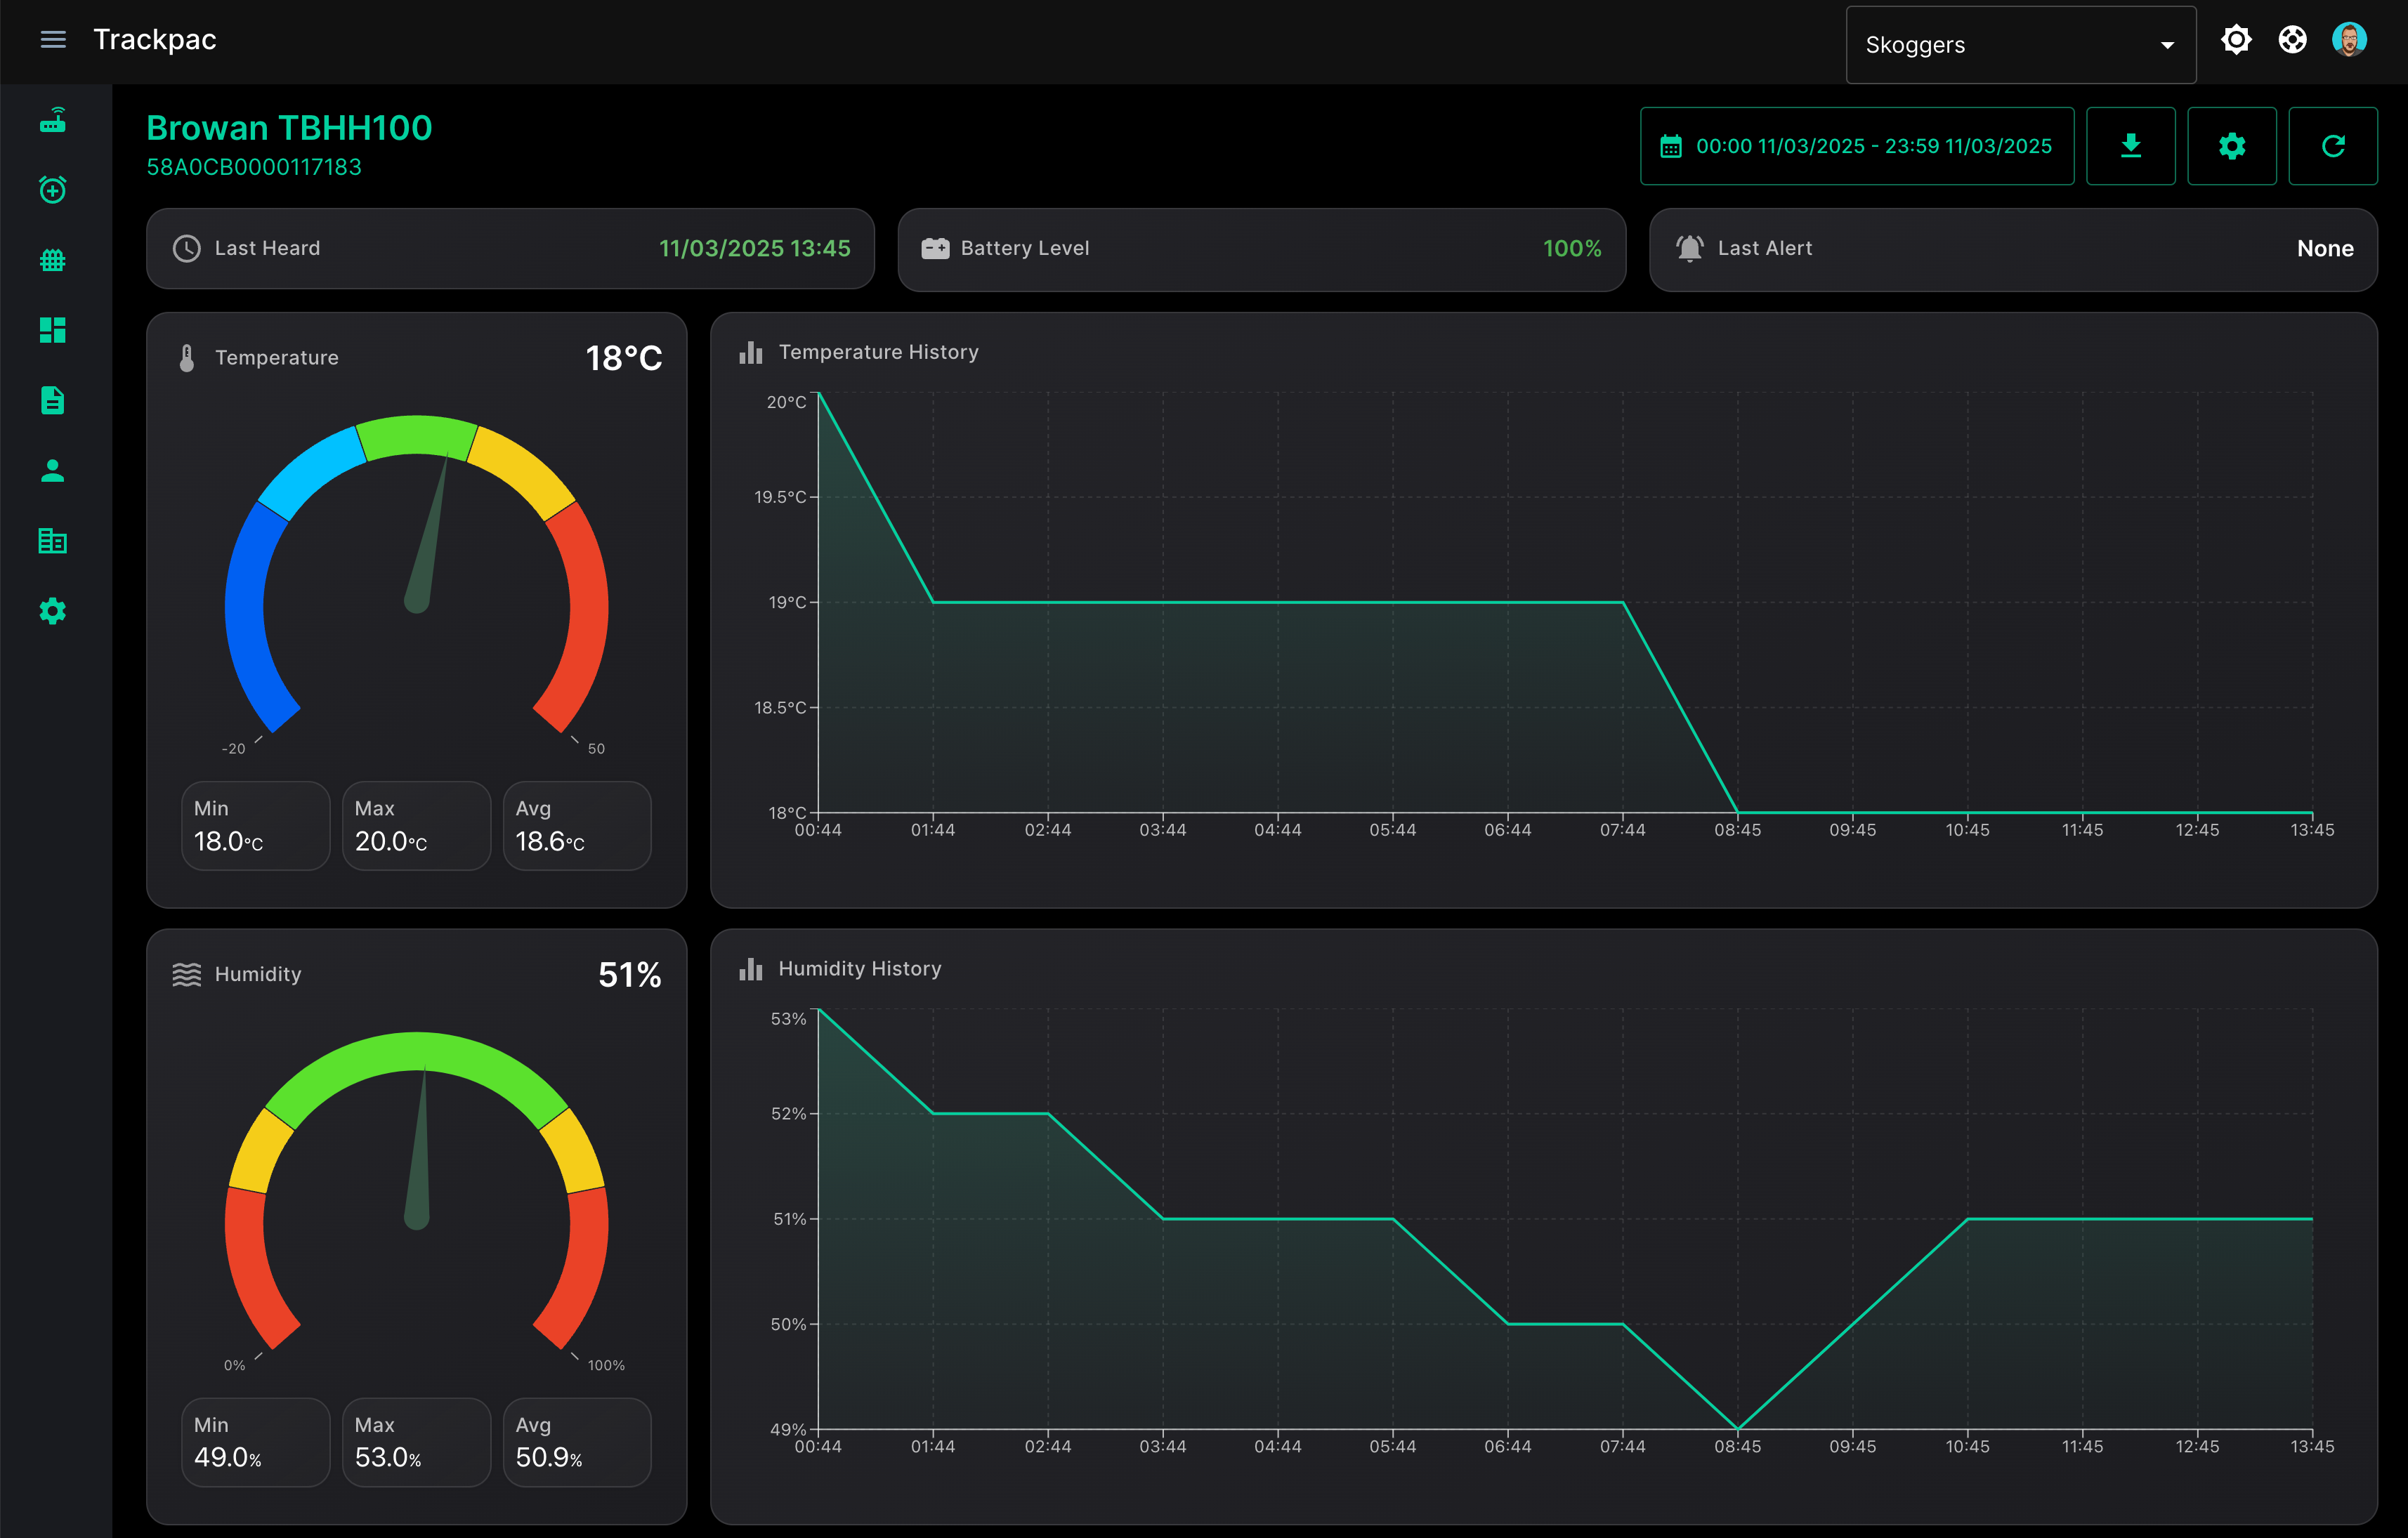2408x1538 pixels.
Task: Click the Trackpac app title
Action: click(155, 40)
